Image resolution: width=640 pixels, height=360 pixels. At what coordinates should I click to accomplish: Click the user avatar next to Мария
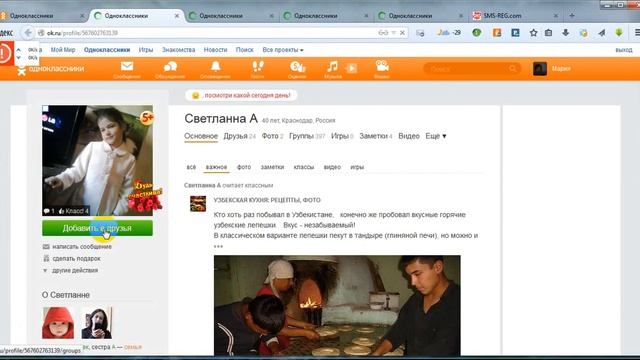click(x=540, y=69)
